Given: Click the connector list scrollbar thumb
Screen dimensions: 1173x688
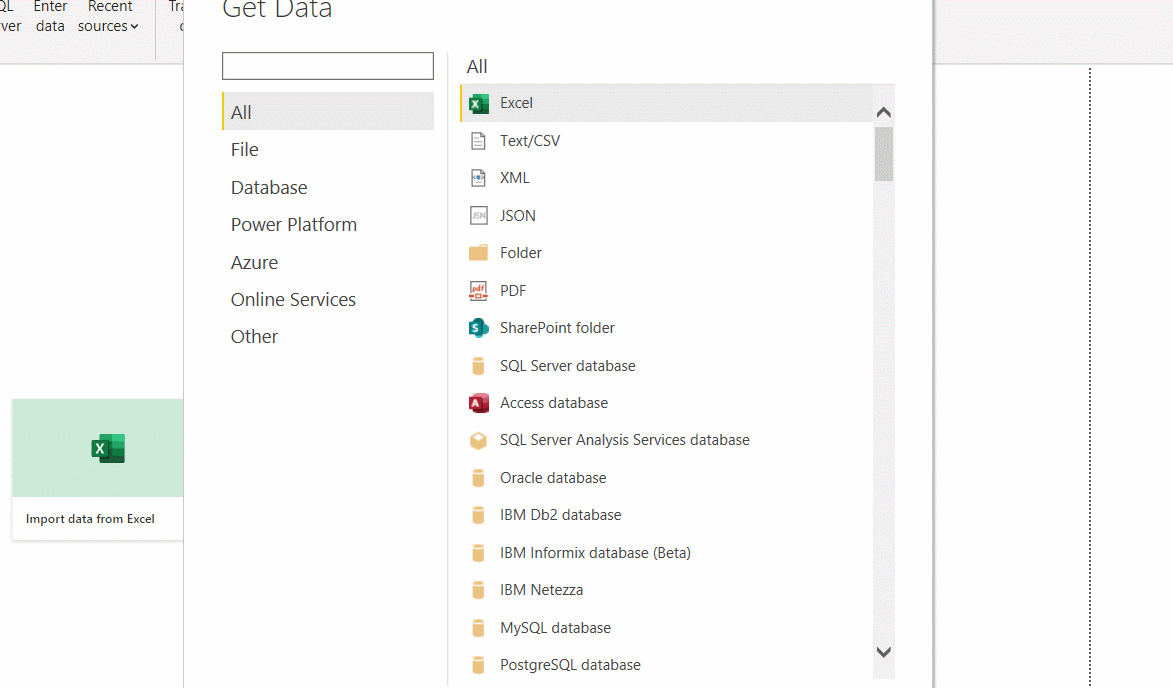Looking at the screenshot, I should (883, 154).
